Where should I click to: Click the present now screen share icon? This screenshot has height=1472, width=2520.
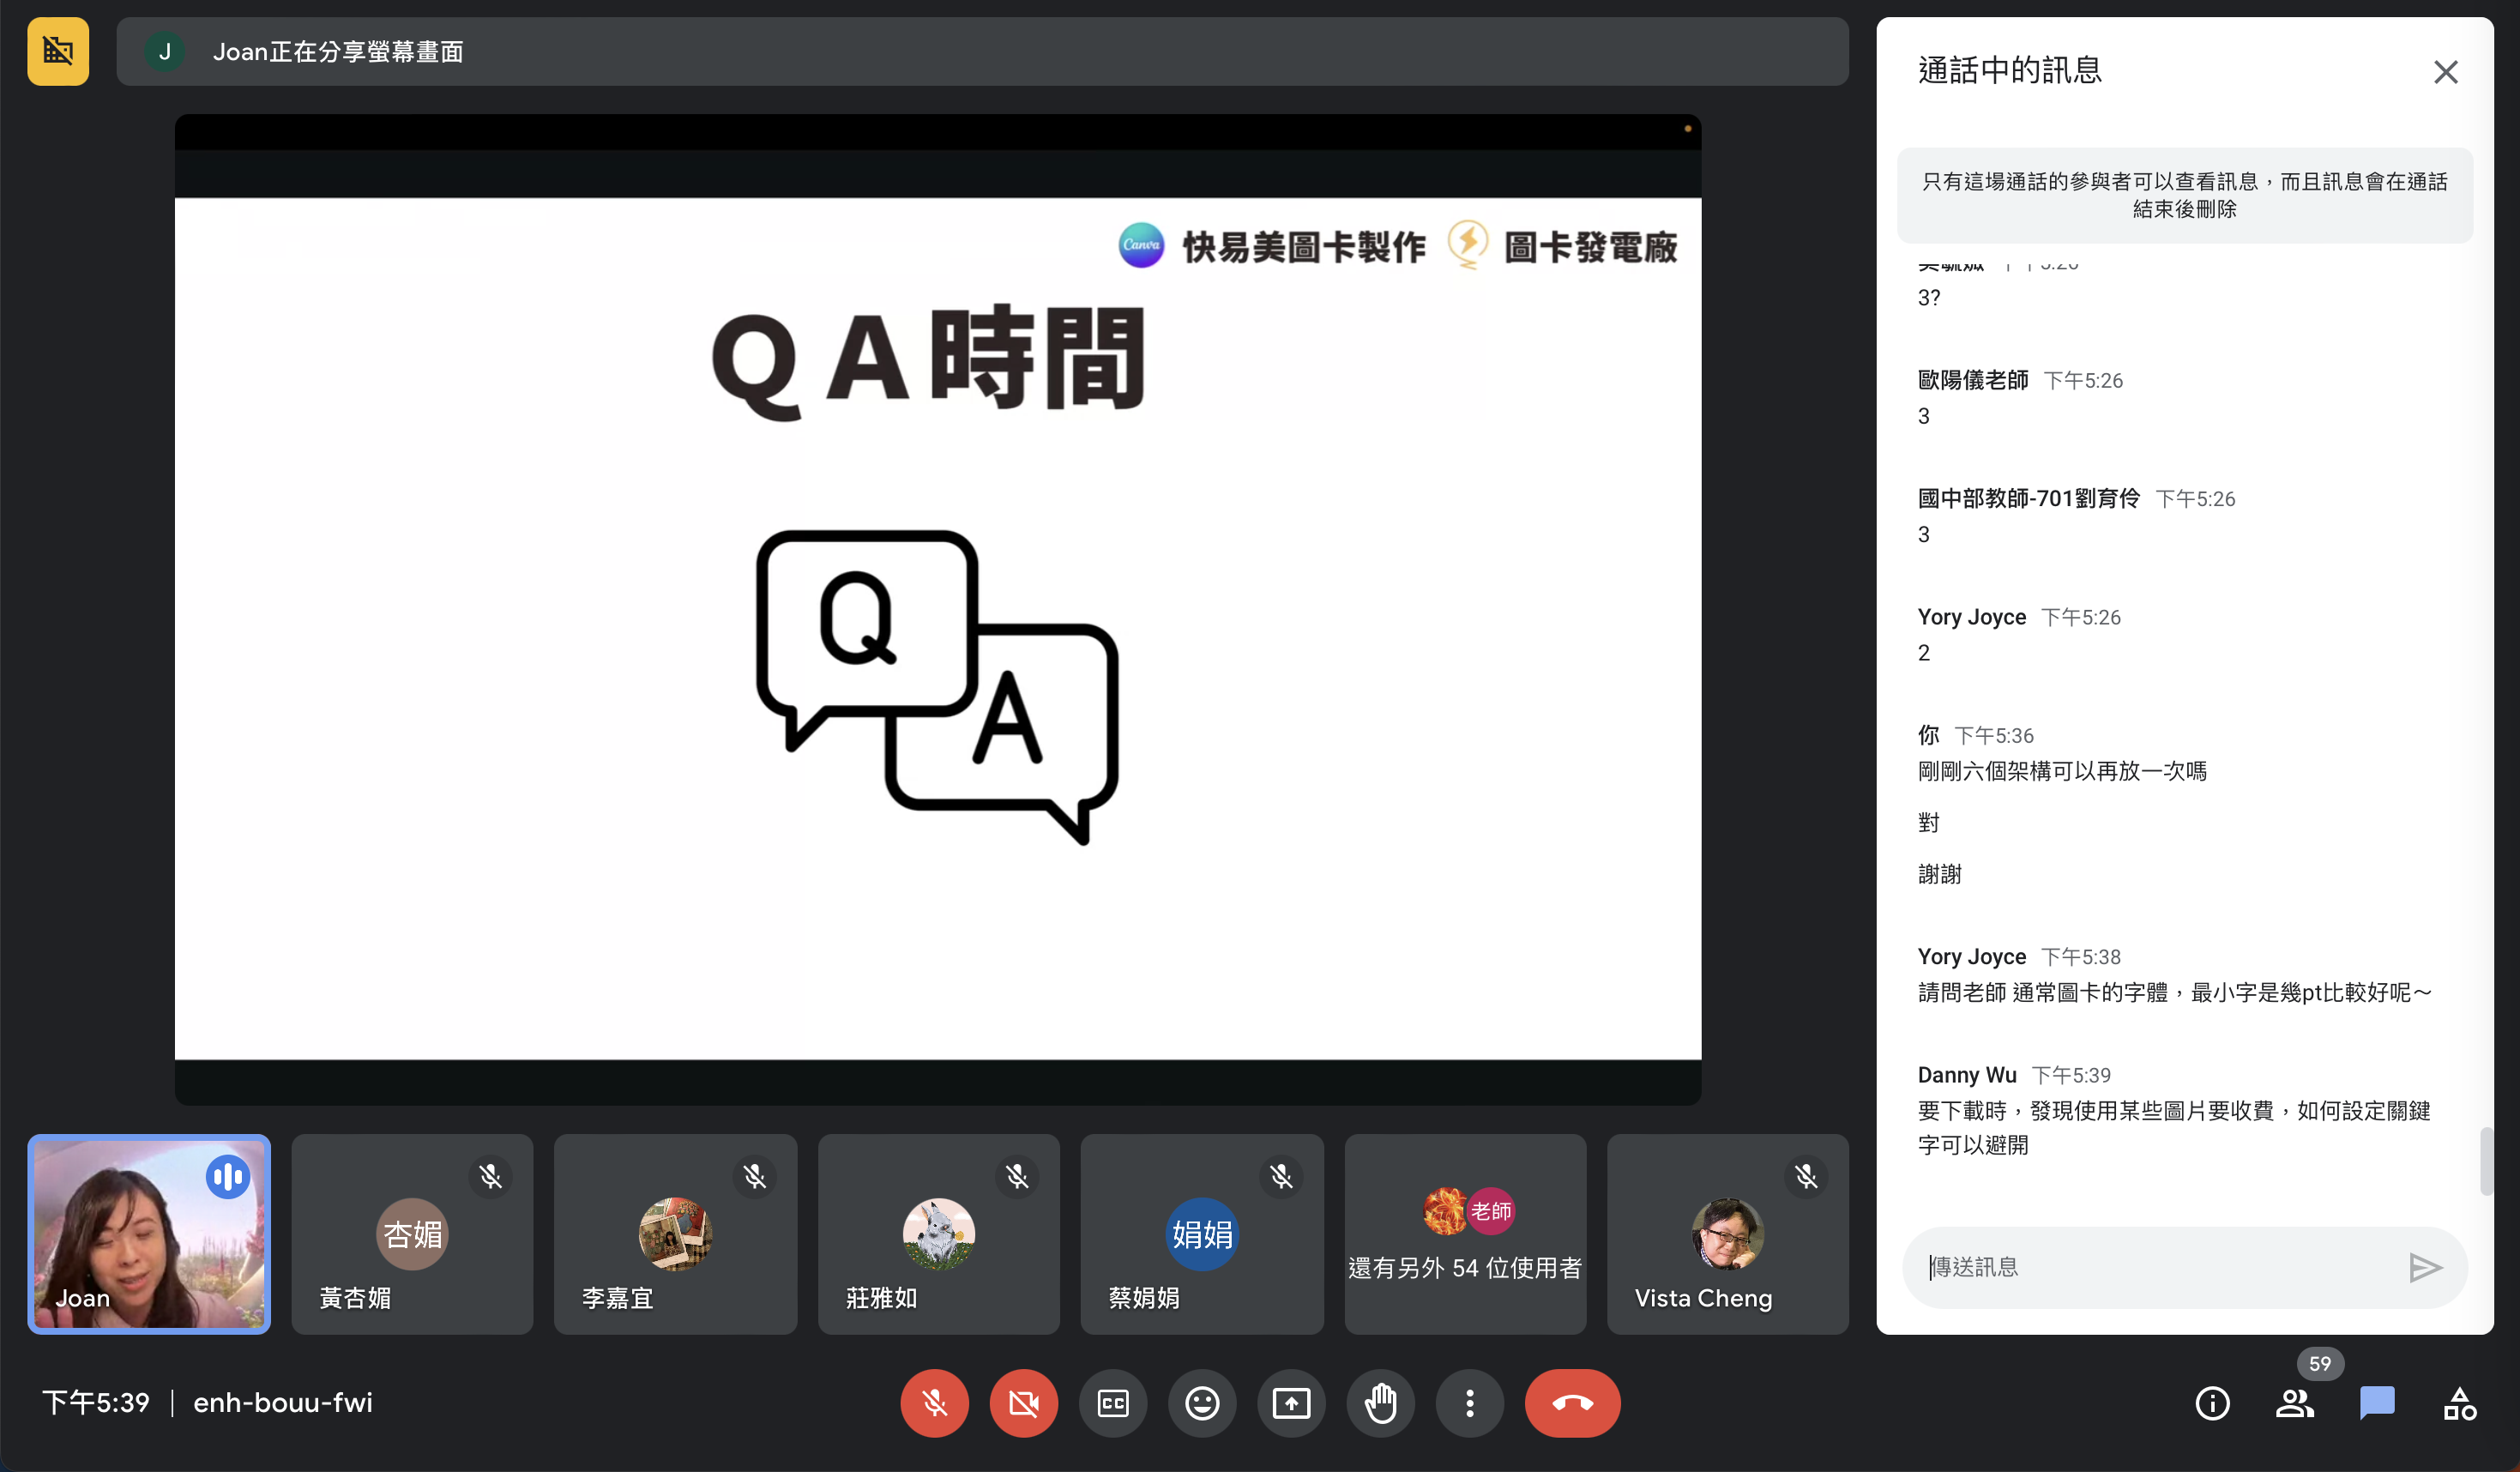click(1291, 1403)
